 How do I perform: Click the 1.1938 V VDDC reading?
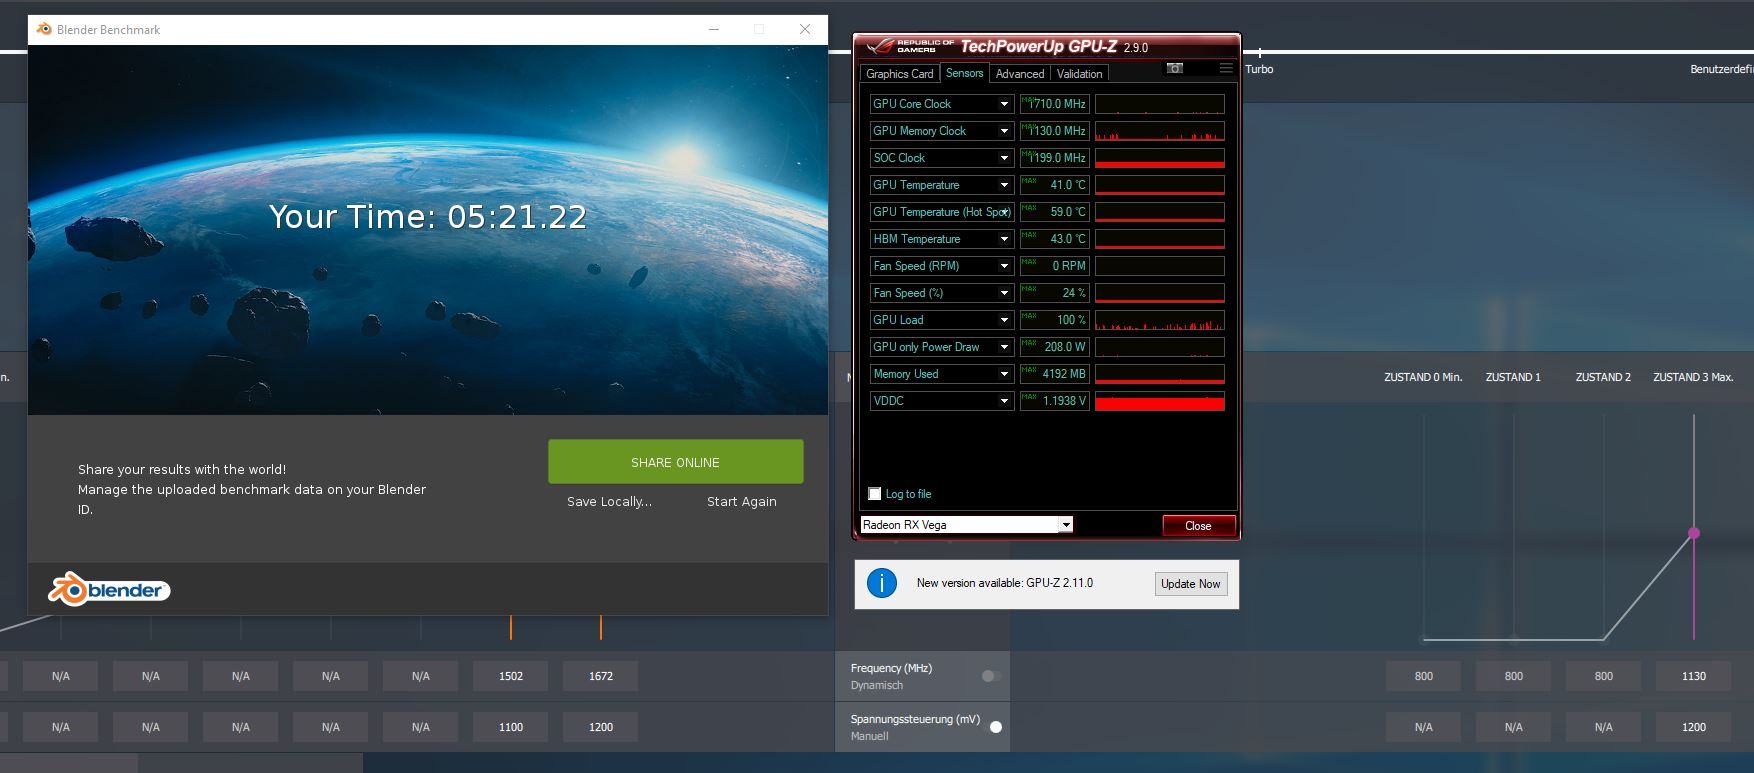coord(1055,401)
